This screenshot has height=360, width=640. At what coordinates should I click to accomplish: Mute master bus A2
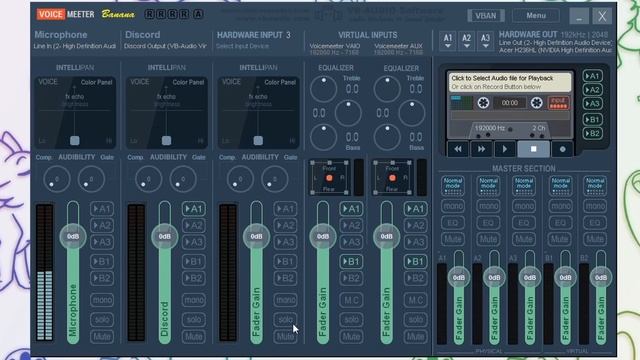point(488,239)
